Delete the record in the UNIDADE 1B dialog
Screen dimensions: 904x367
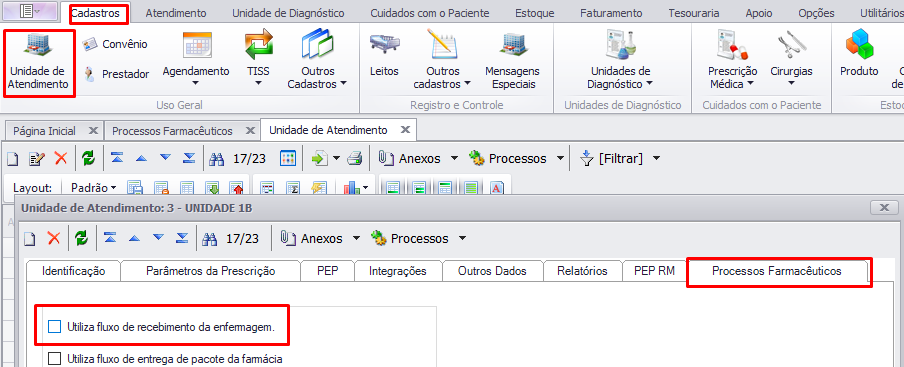(54, 239)
